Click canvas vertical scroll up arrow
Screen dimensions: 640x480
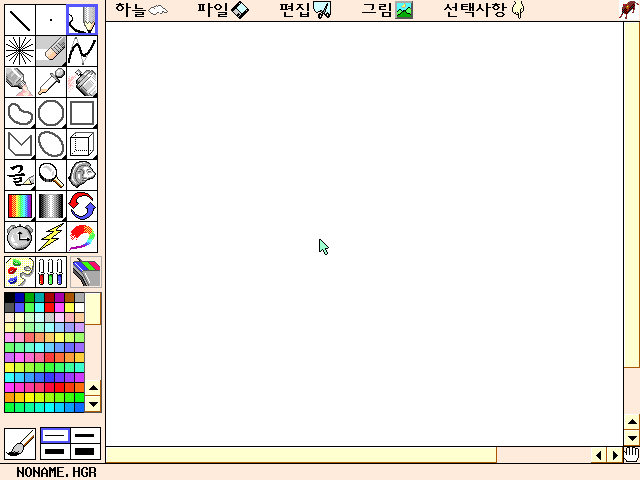(x=632, y=422)
